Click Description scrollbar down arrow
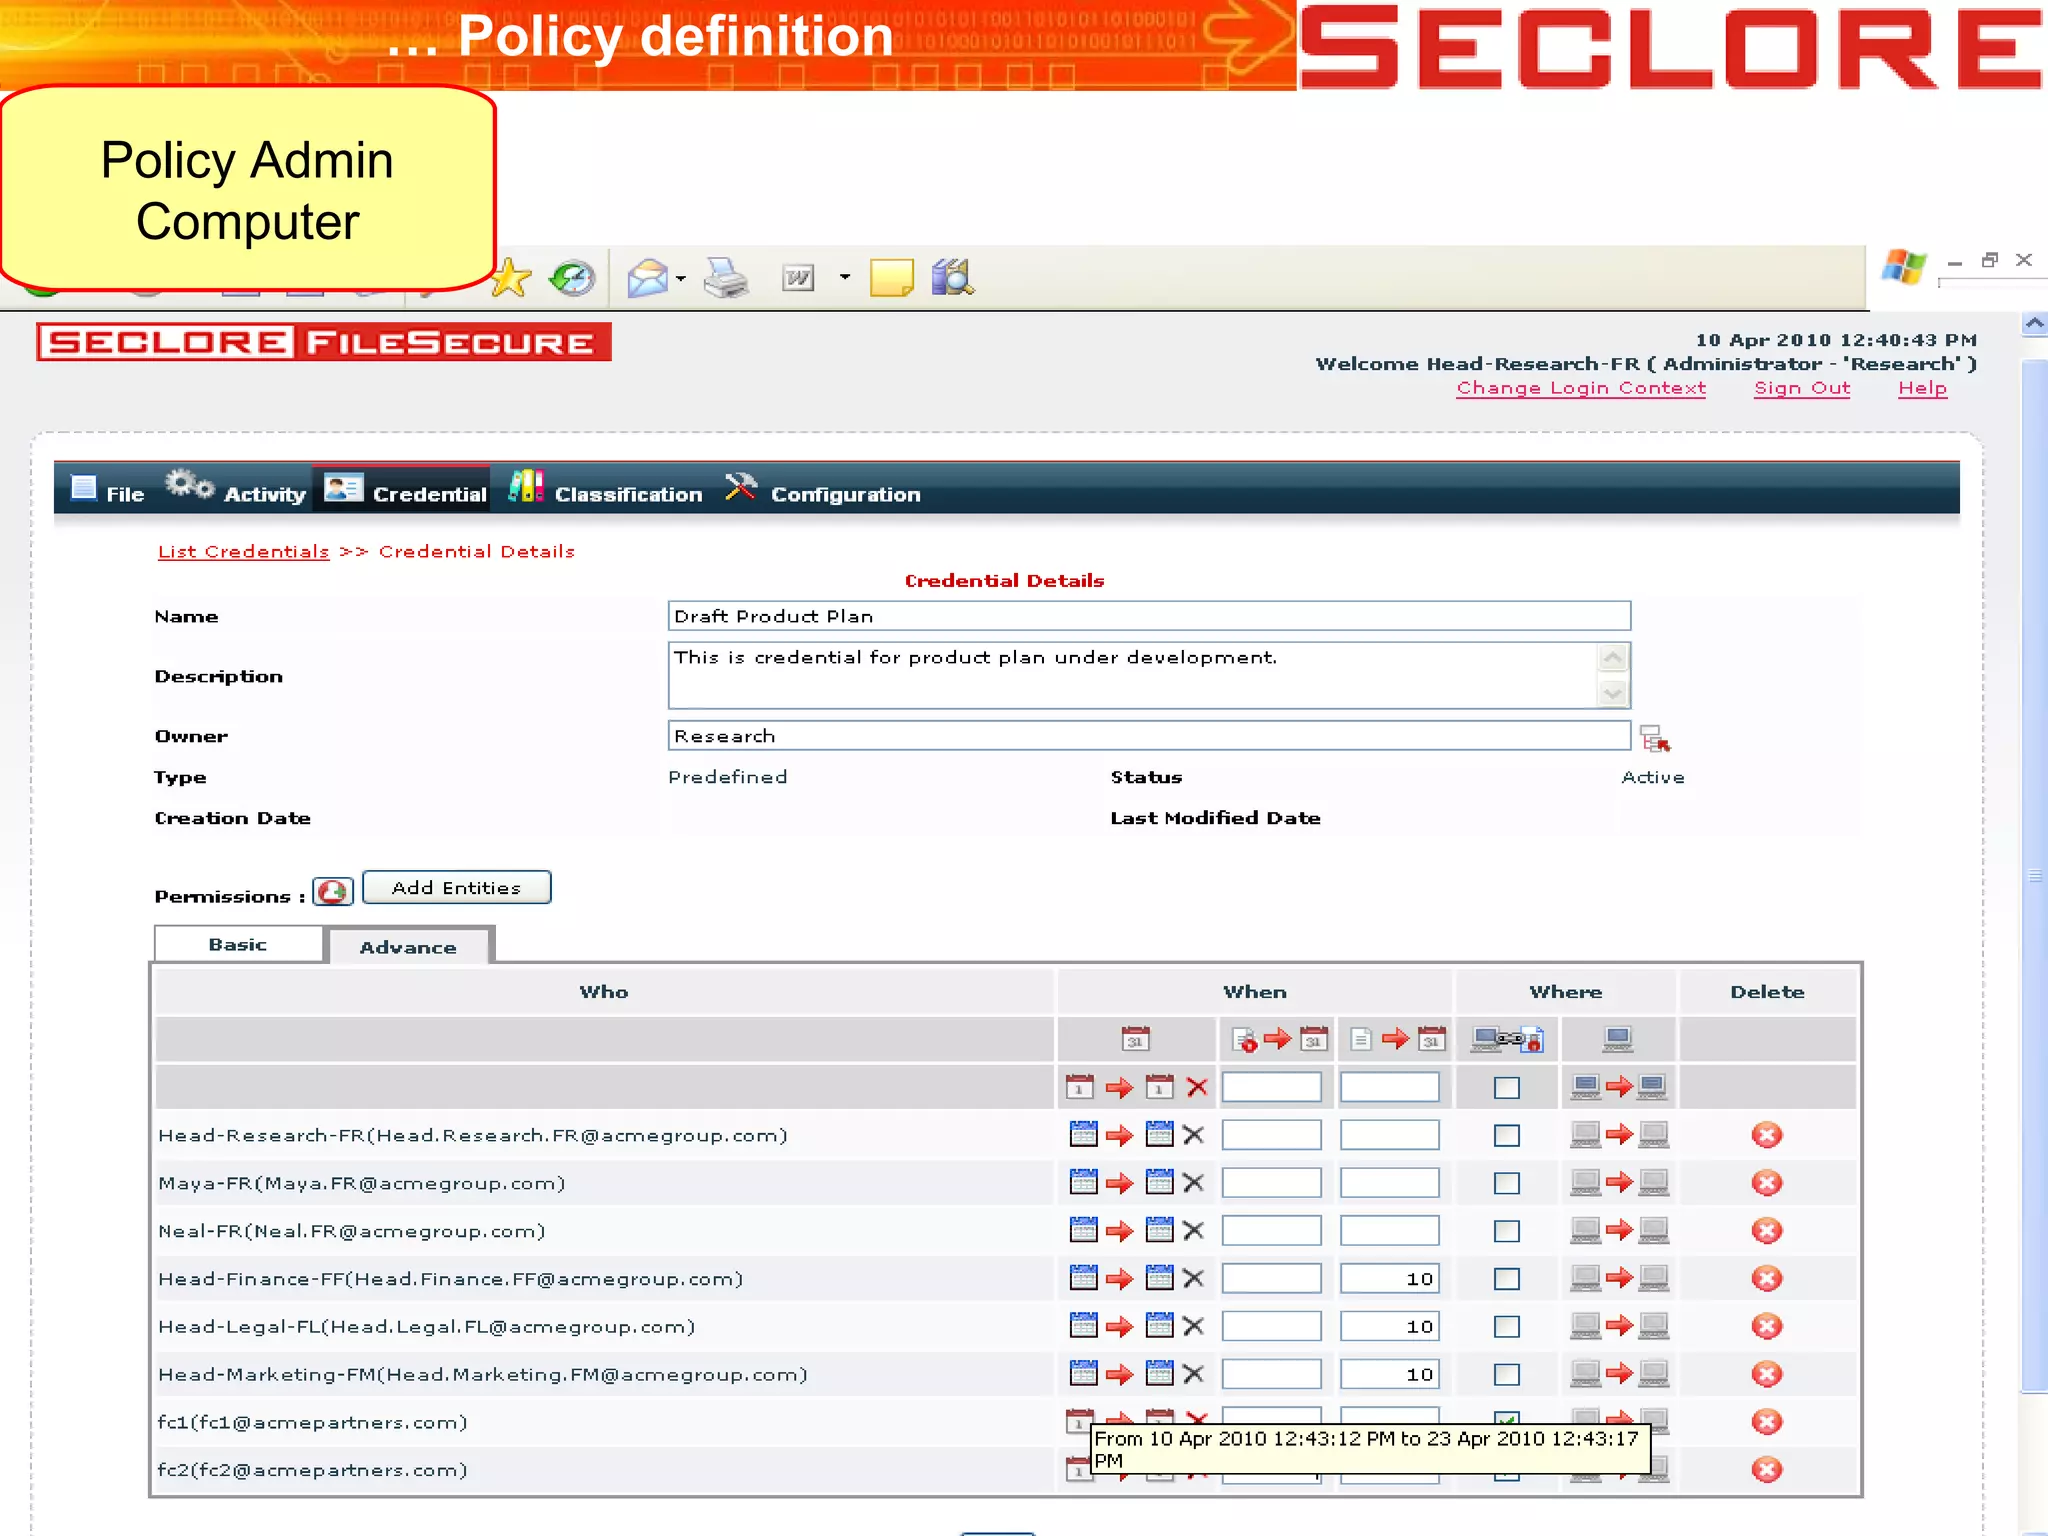The width and height of the screenshot is (2048, 1536). click(1613, 692)
